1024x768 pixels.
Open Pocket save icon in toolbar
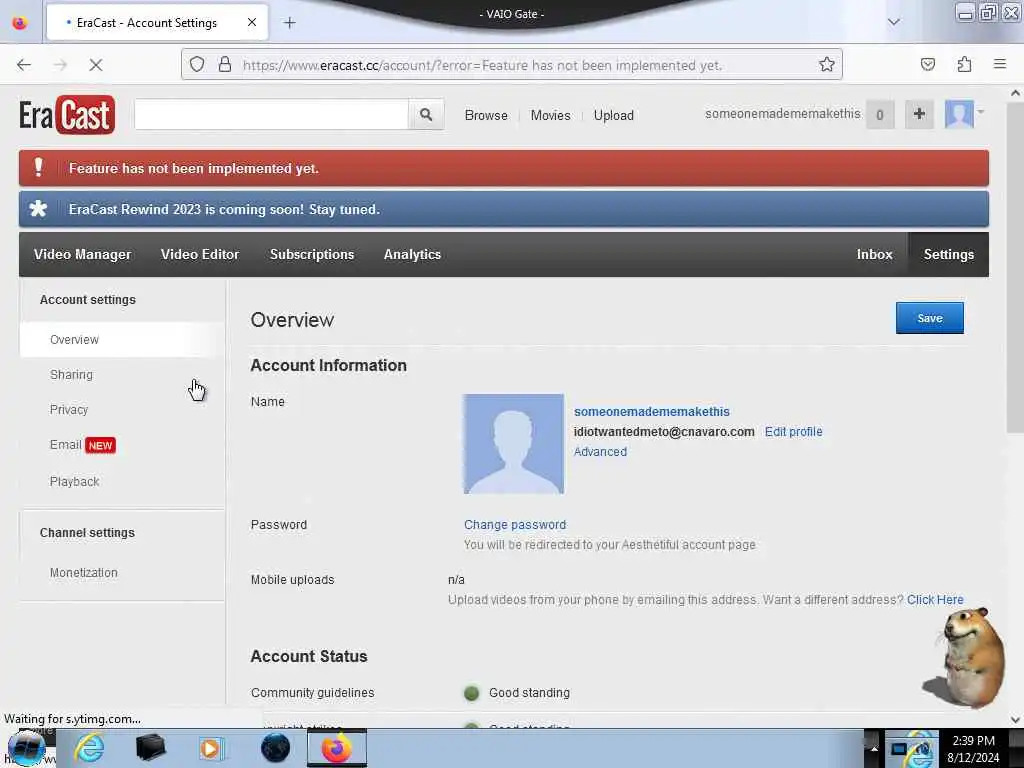[927, 65]
